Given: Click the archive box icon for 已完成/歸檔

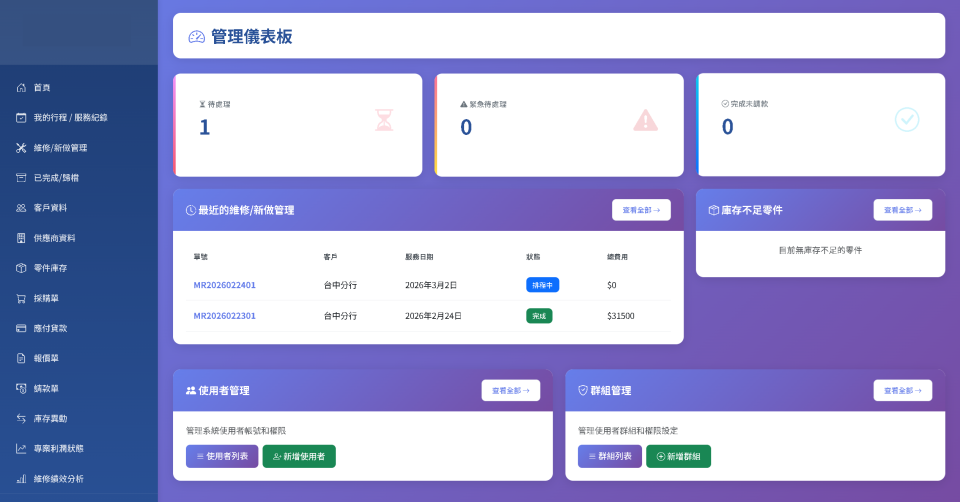Looking at the screenshot, I should click(21, 178).
